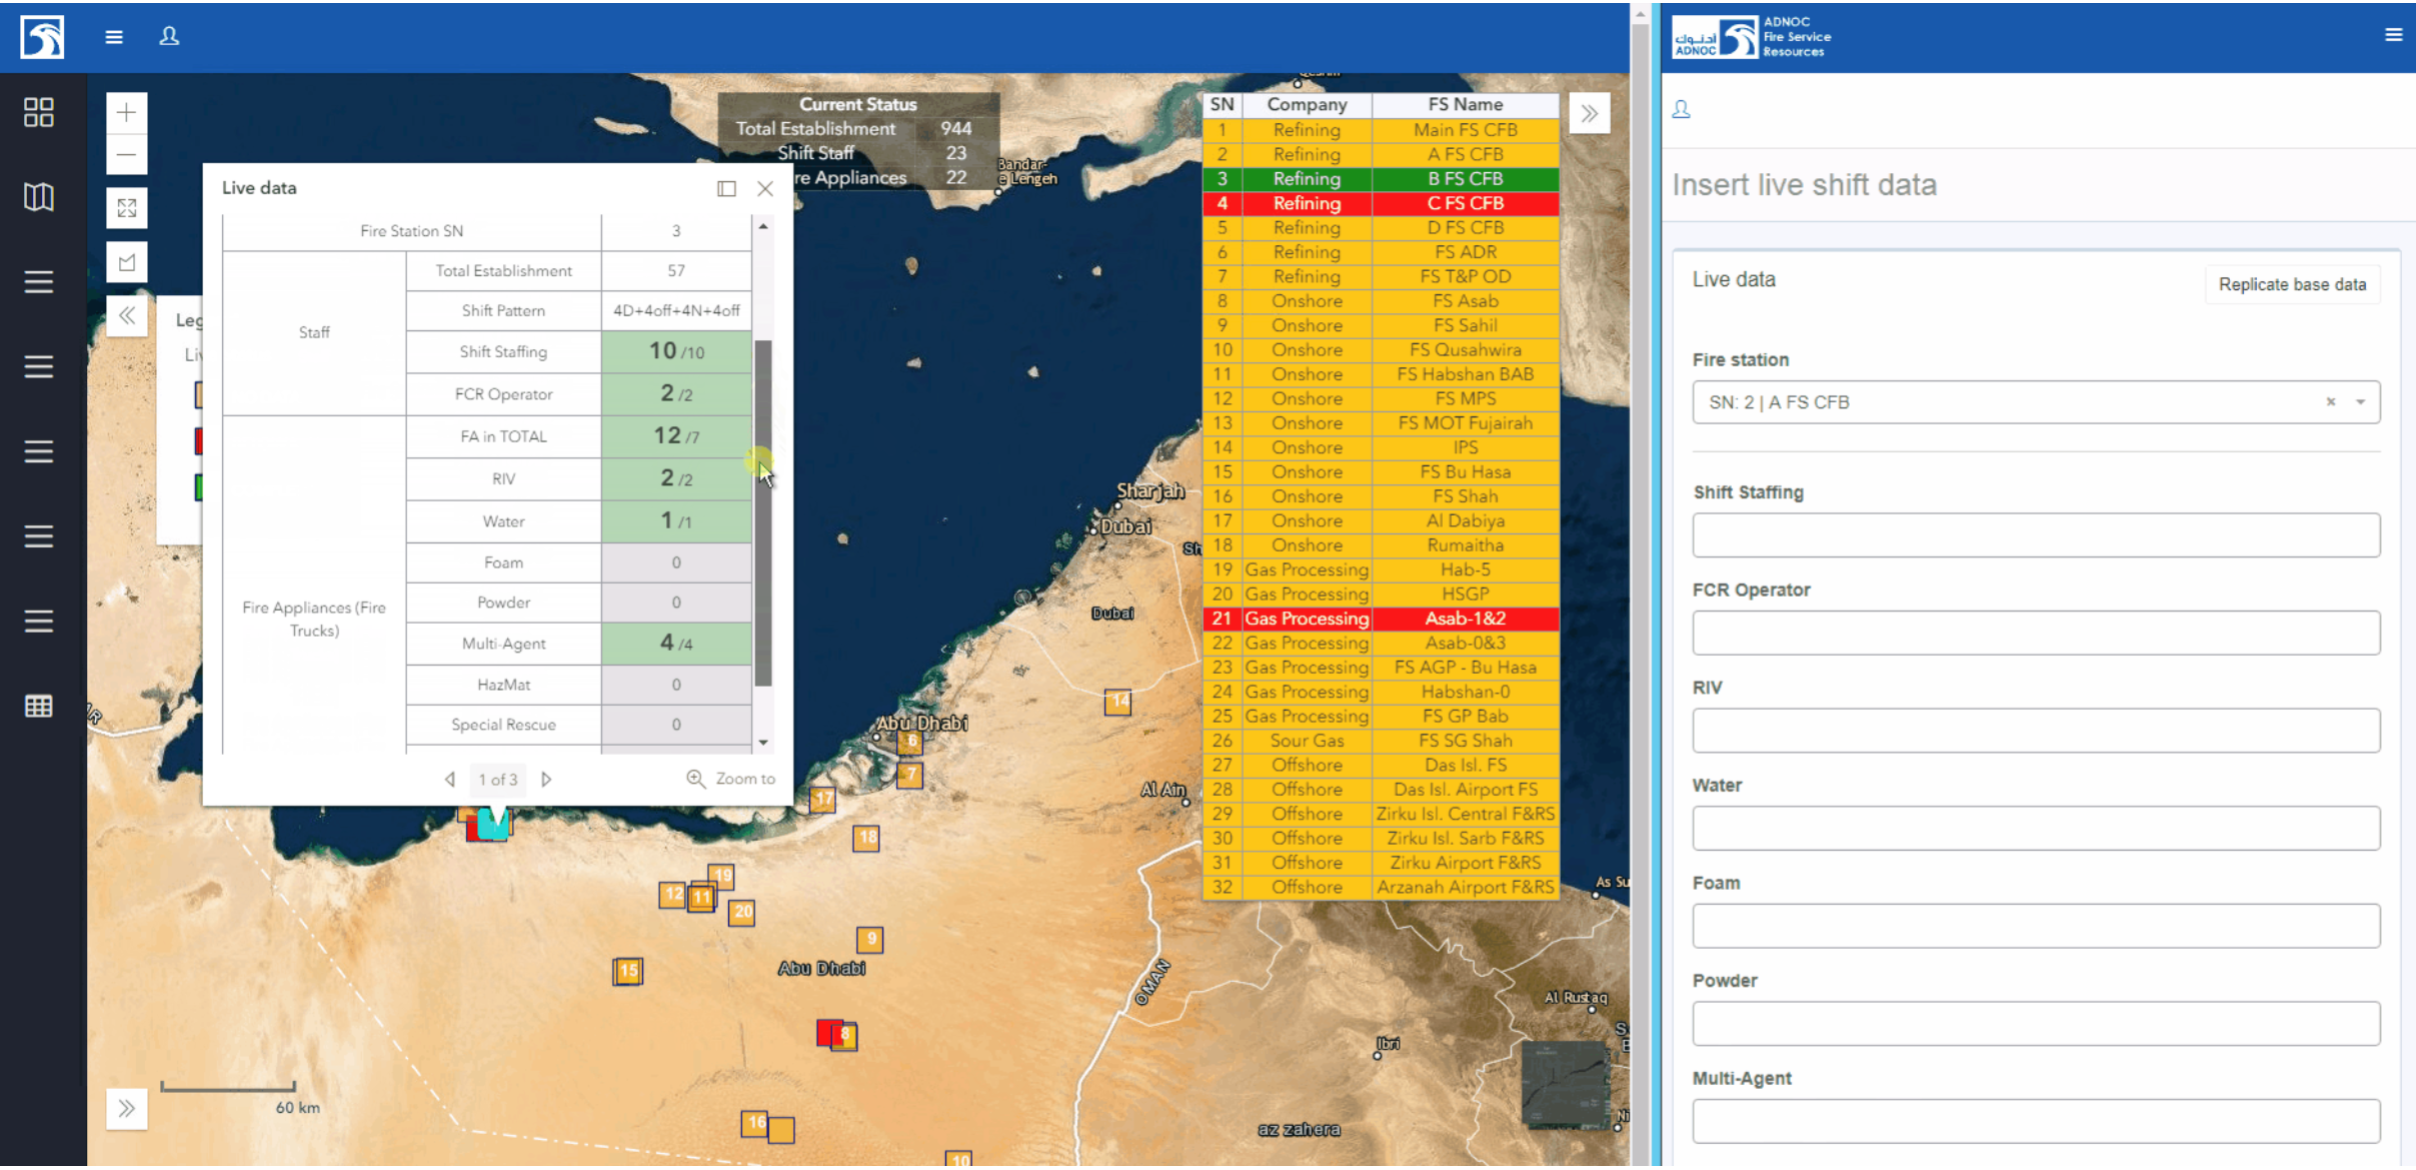Open the map book icon in sidebar
The width and height of the screenshot is (2416, 1170).
click(x=39, y=197)
